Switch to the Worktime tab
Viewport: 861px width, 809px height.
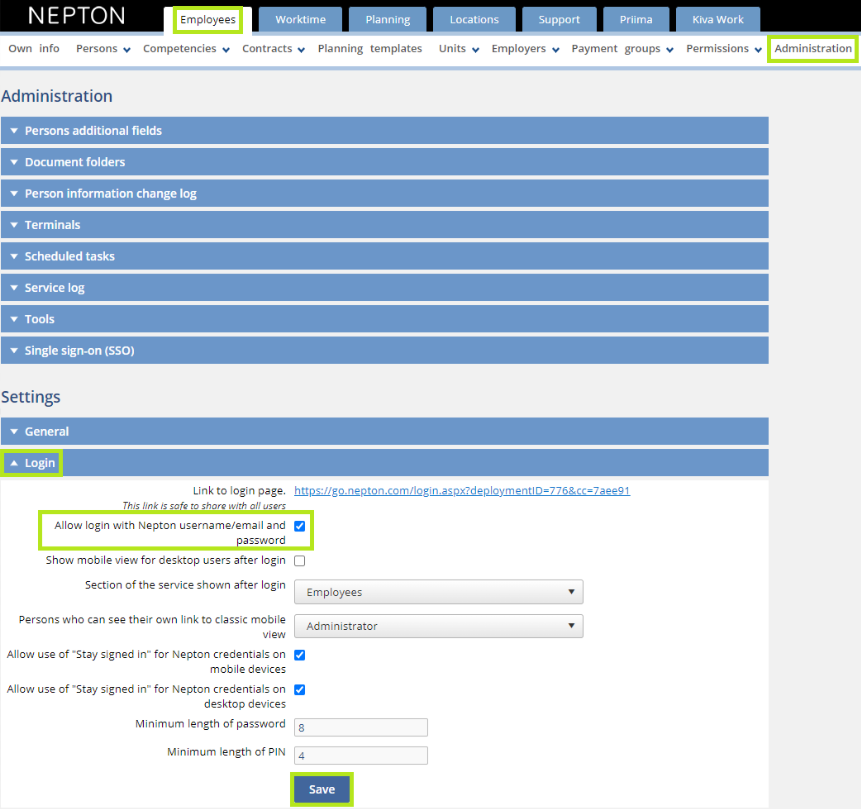(300, 20)
